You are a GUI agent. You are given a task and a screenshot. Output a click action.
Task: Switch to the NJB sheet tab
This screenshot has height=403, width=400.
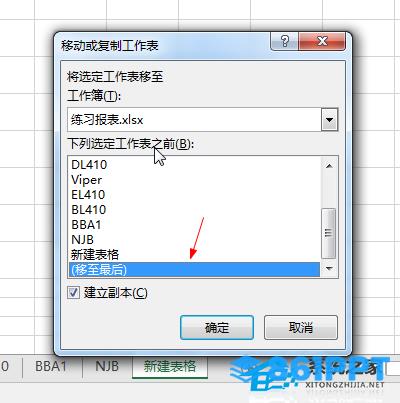point(107,366)
